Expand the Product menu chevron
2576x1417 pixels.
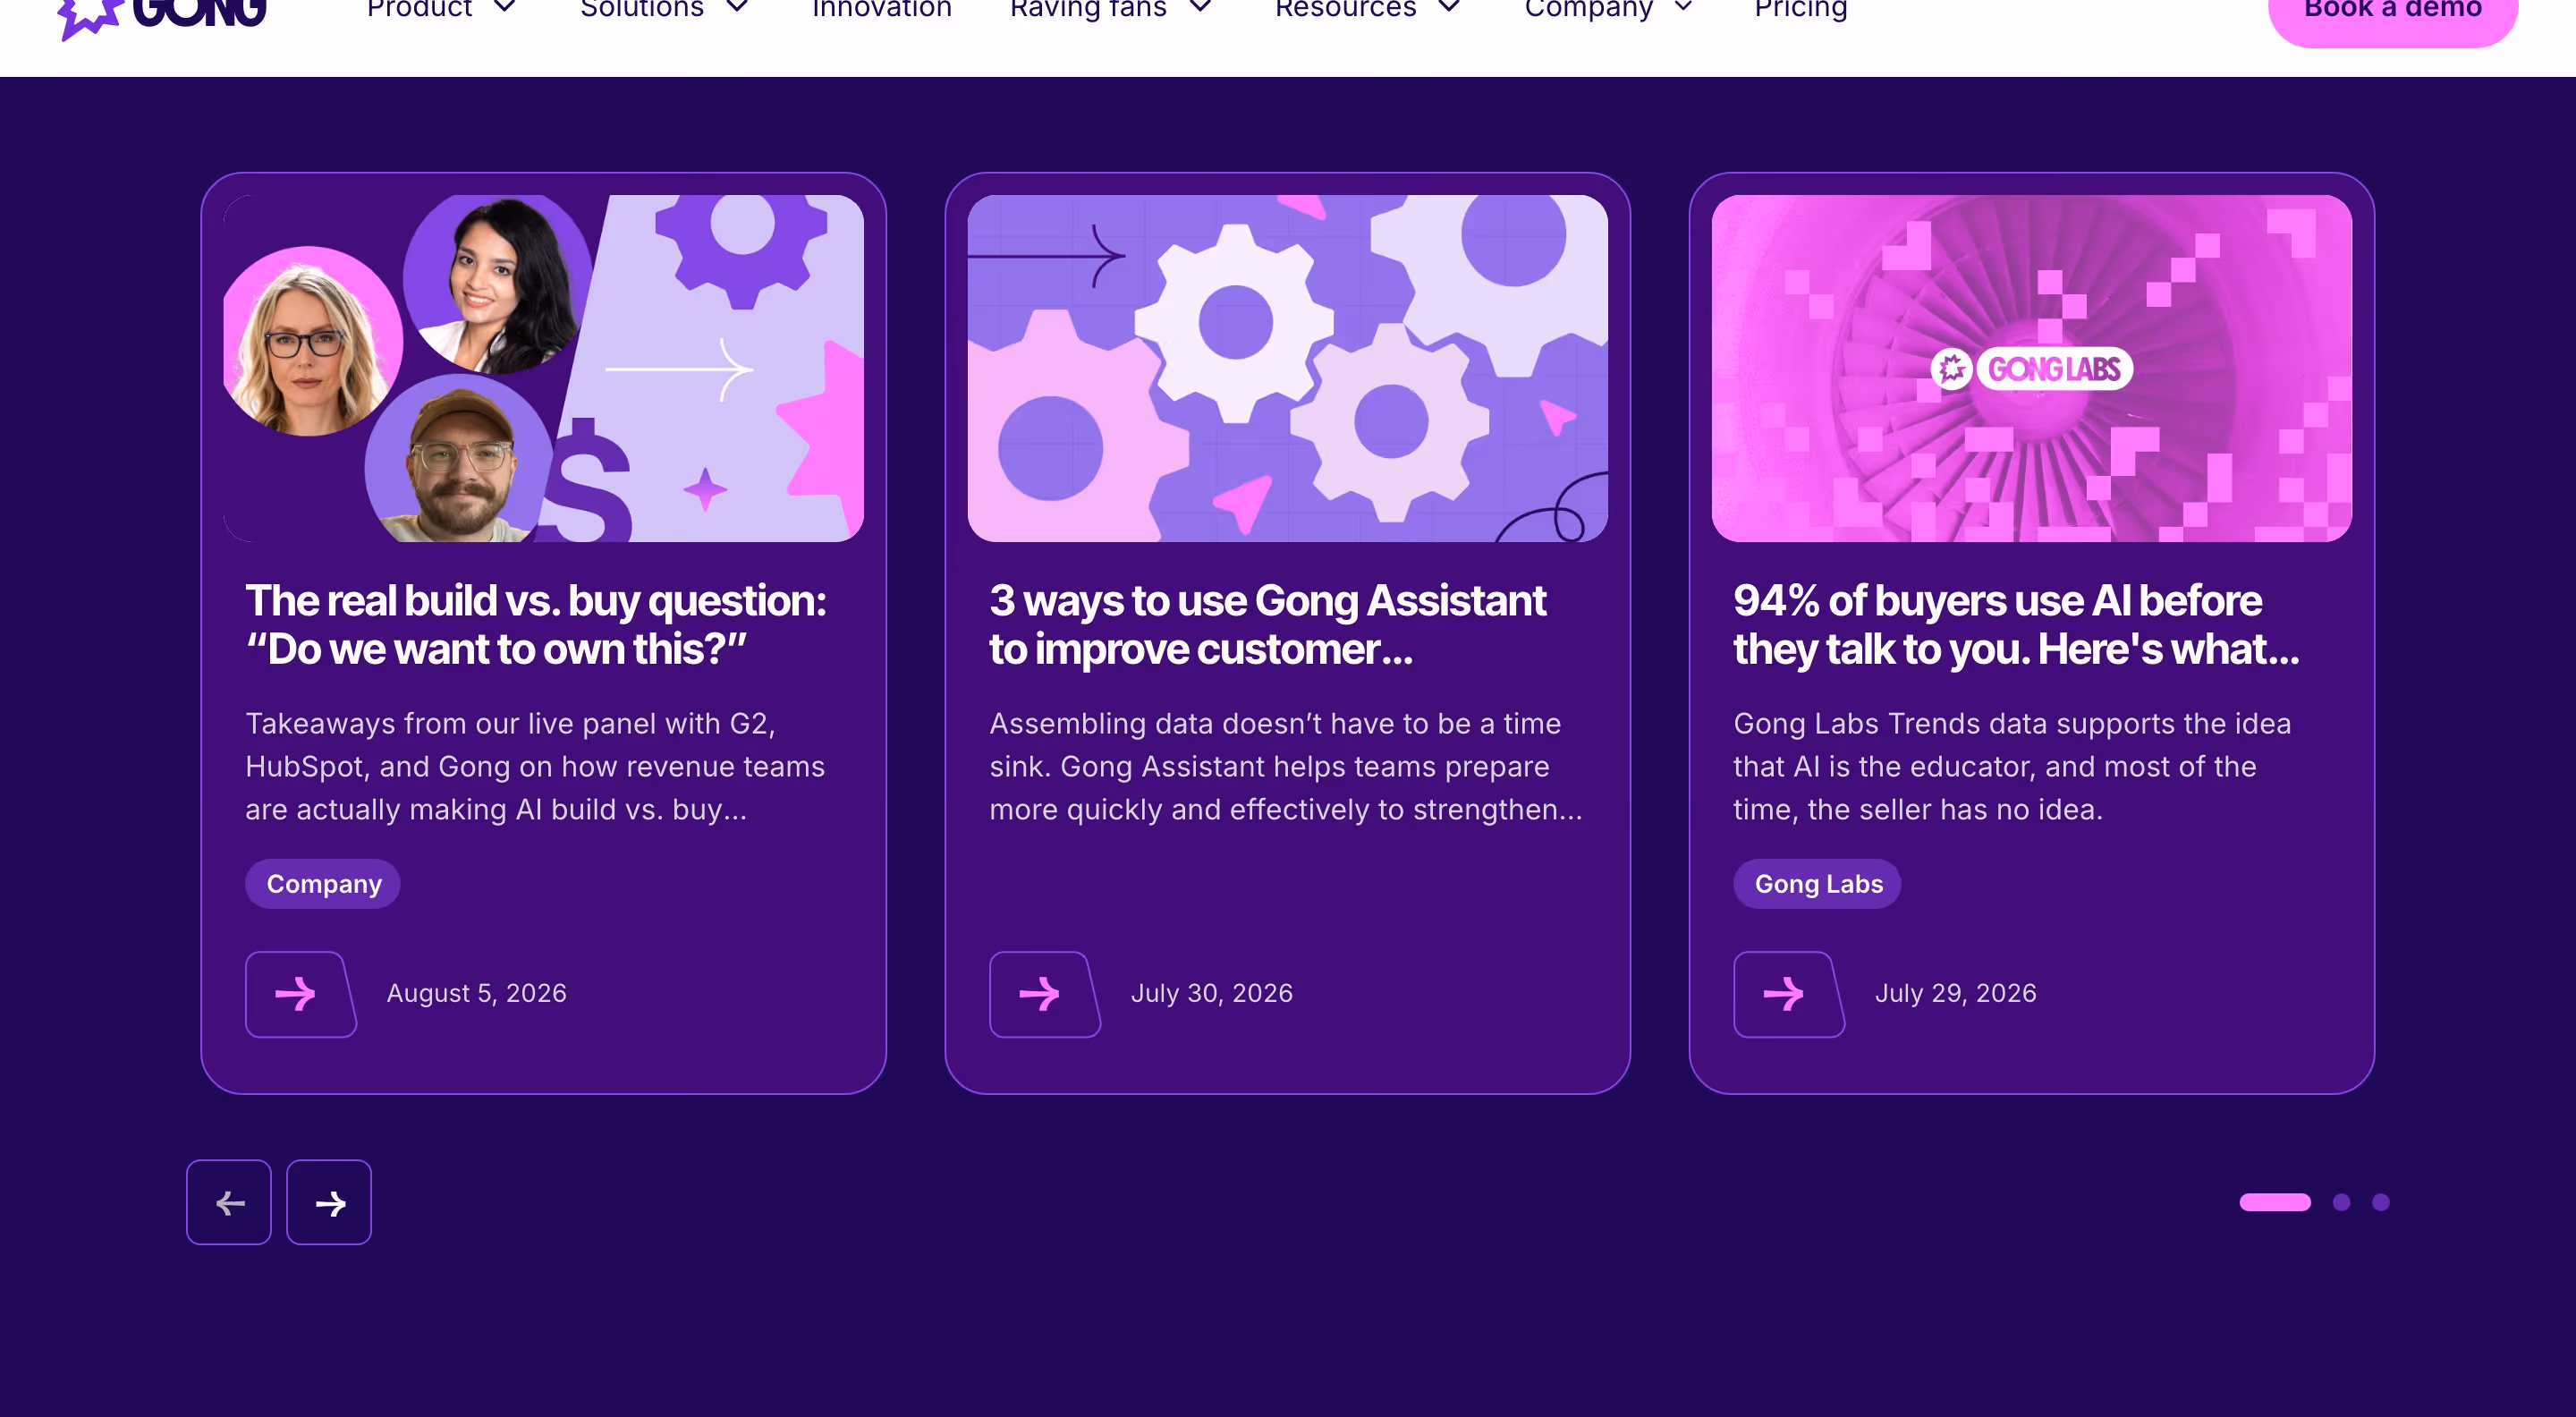point(505,8)
